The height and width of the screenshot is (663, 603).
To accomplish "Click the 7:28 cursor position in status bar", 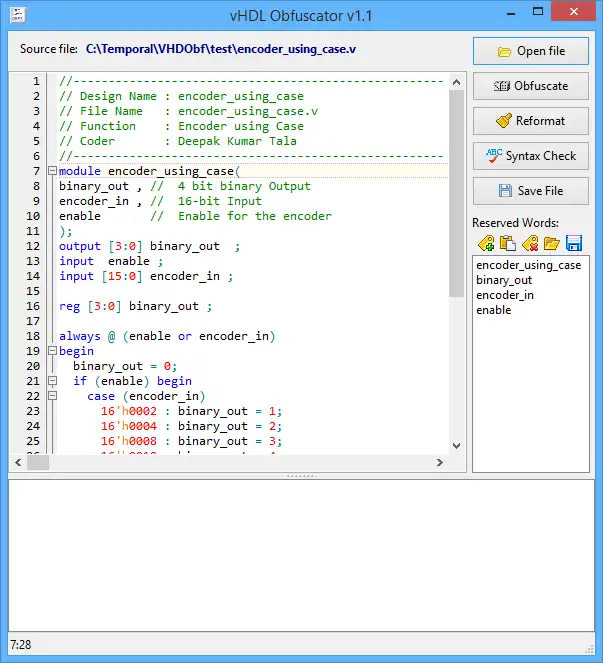I will tap(21, 645).
